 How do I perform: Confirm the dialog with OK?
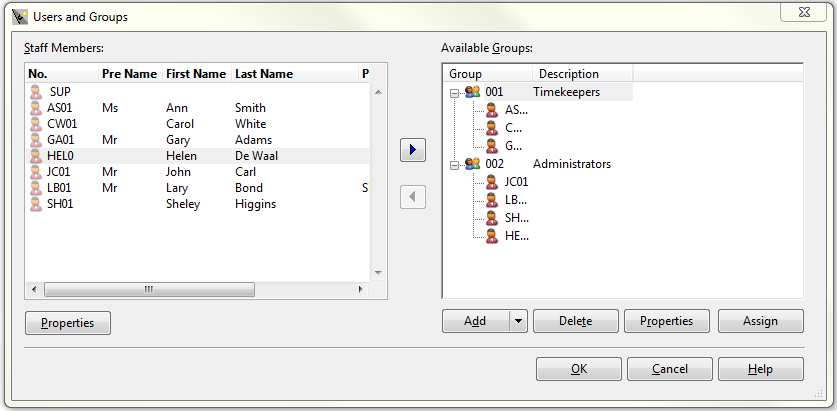pyautogui.click(x=578, y=369)
